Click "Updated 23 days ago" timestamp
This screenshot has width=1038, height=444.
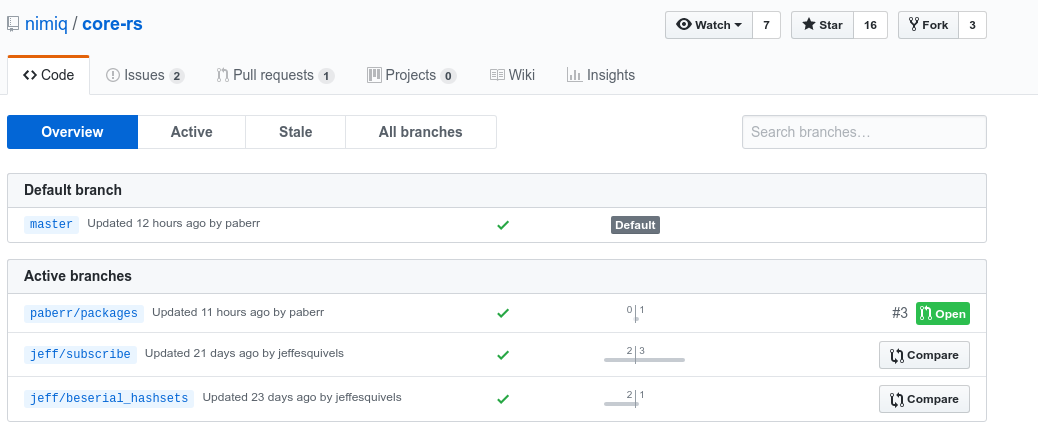click(260, 398)
